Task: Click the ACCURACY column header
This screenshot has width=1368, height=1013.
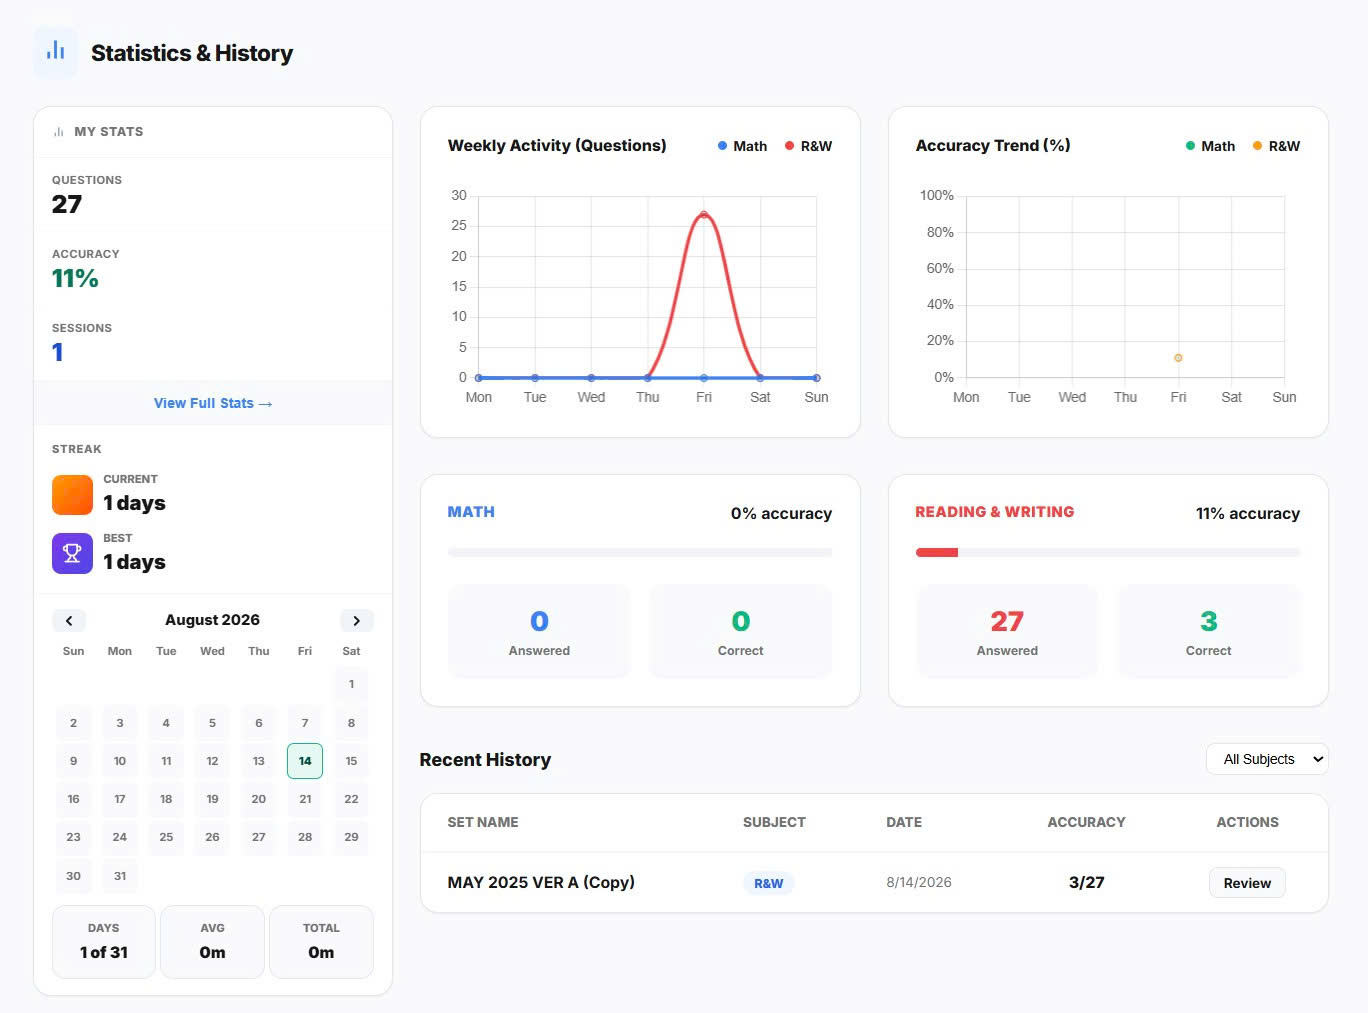Action: pos(1086,822)
